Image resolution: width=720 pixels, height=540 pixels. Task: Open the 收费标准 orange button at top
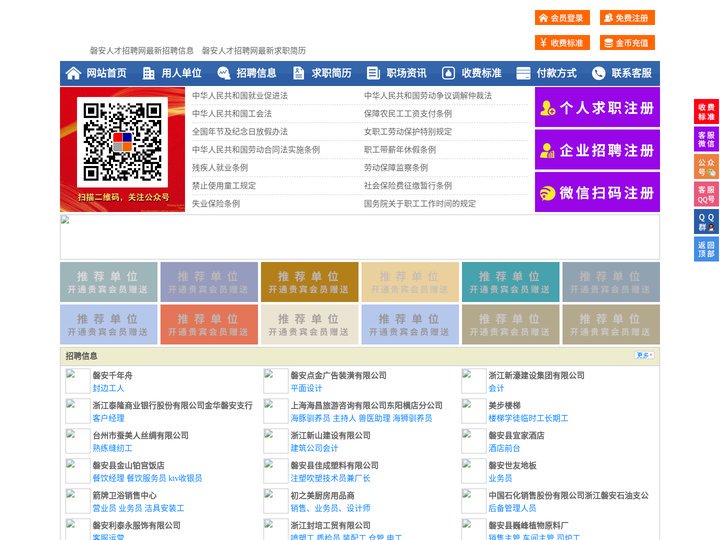tap(562, 43)
